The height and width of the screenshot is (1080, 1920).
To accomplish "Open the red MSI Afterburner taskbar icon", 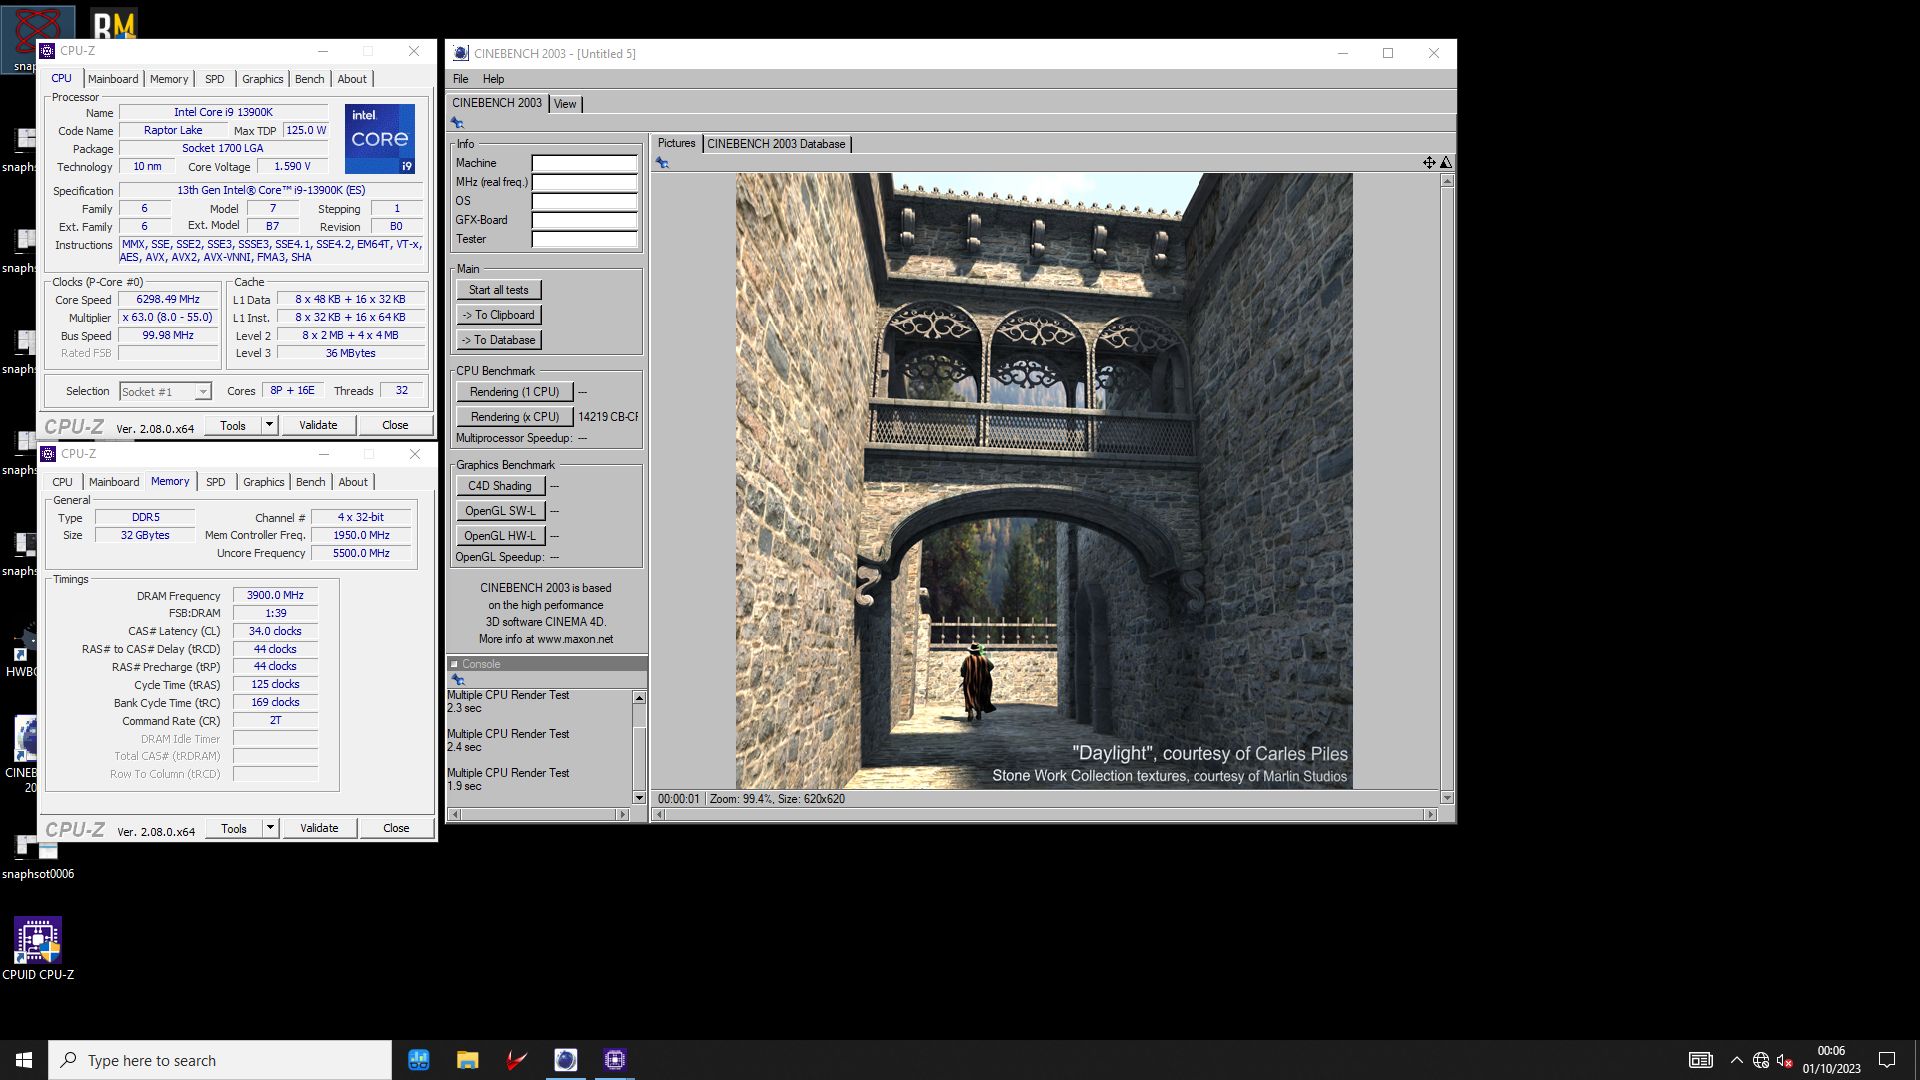I will click(x=516, y=1060).
